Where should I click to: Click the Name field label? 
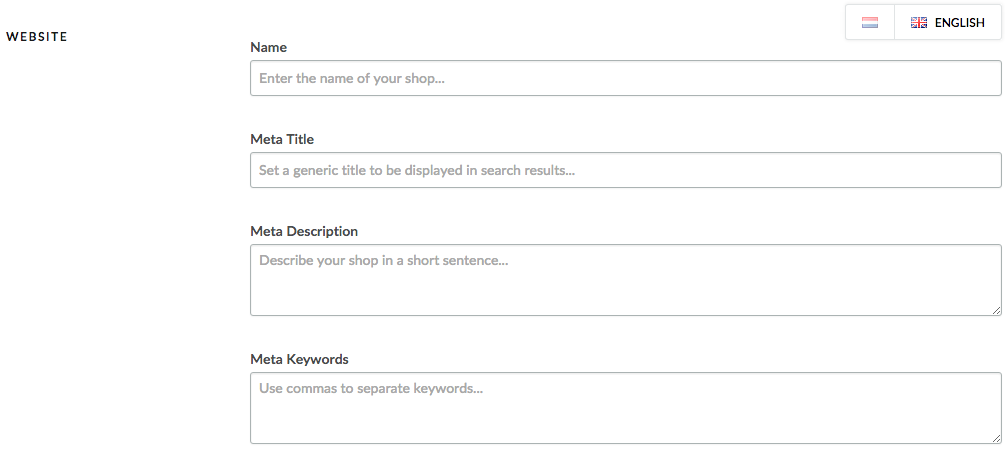269,47
